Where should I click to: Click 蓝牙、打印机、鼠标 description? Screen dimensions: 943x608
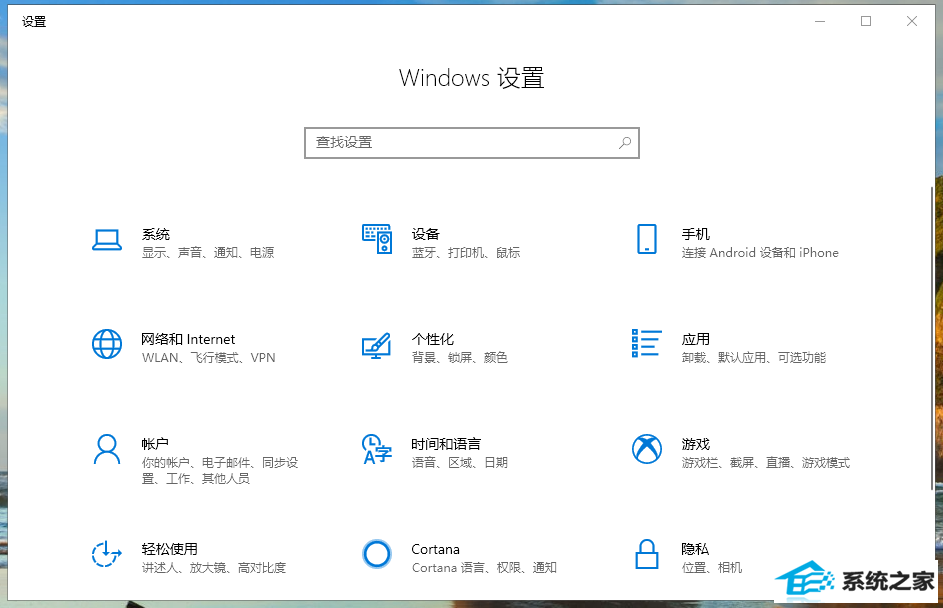click(465, 253)
